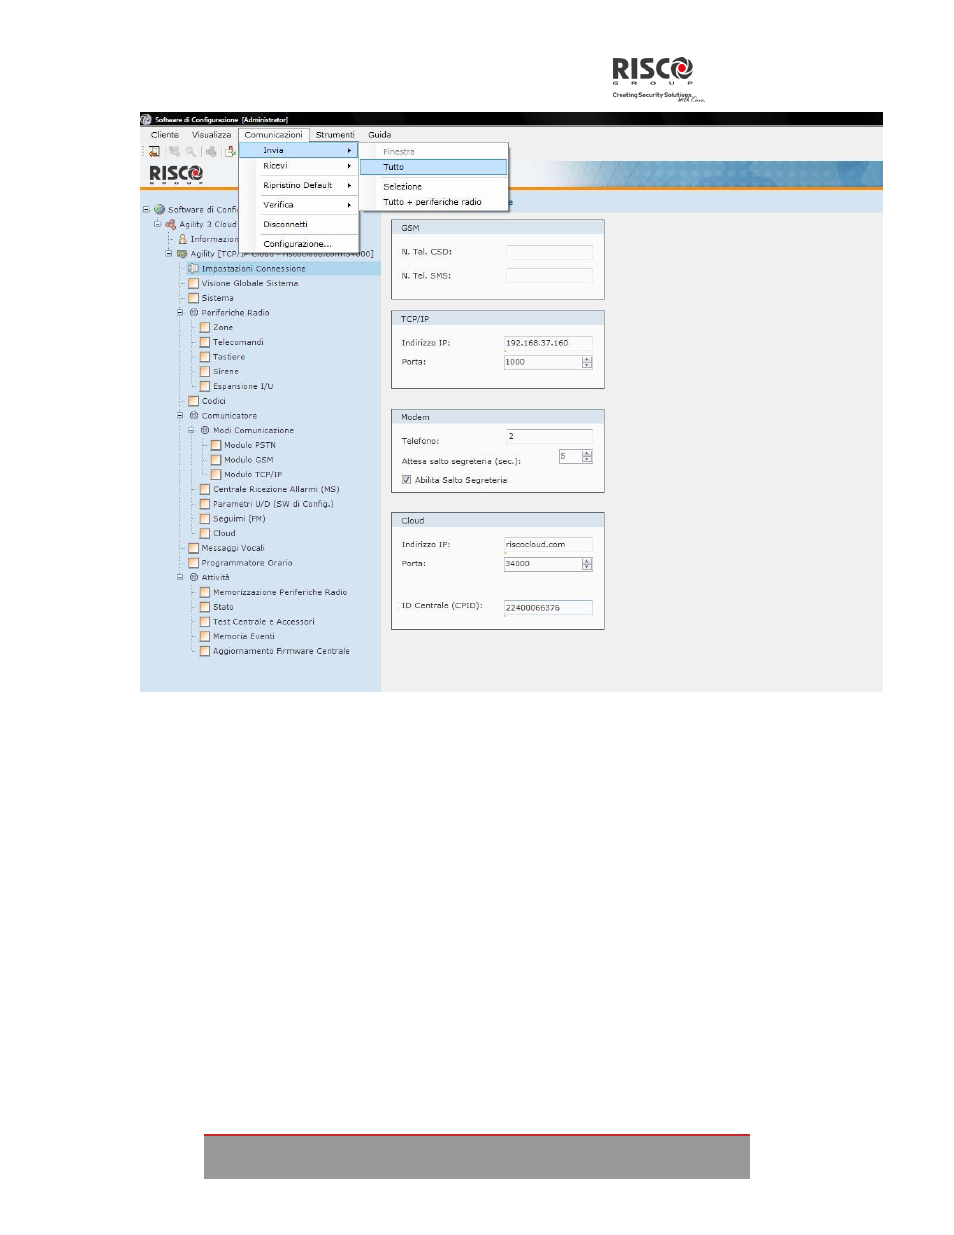954x1235 pixels.
Task: Choose Selezione in the Invia submenu
Action: coord(433,187)
